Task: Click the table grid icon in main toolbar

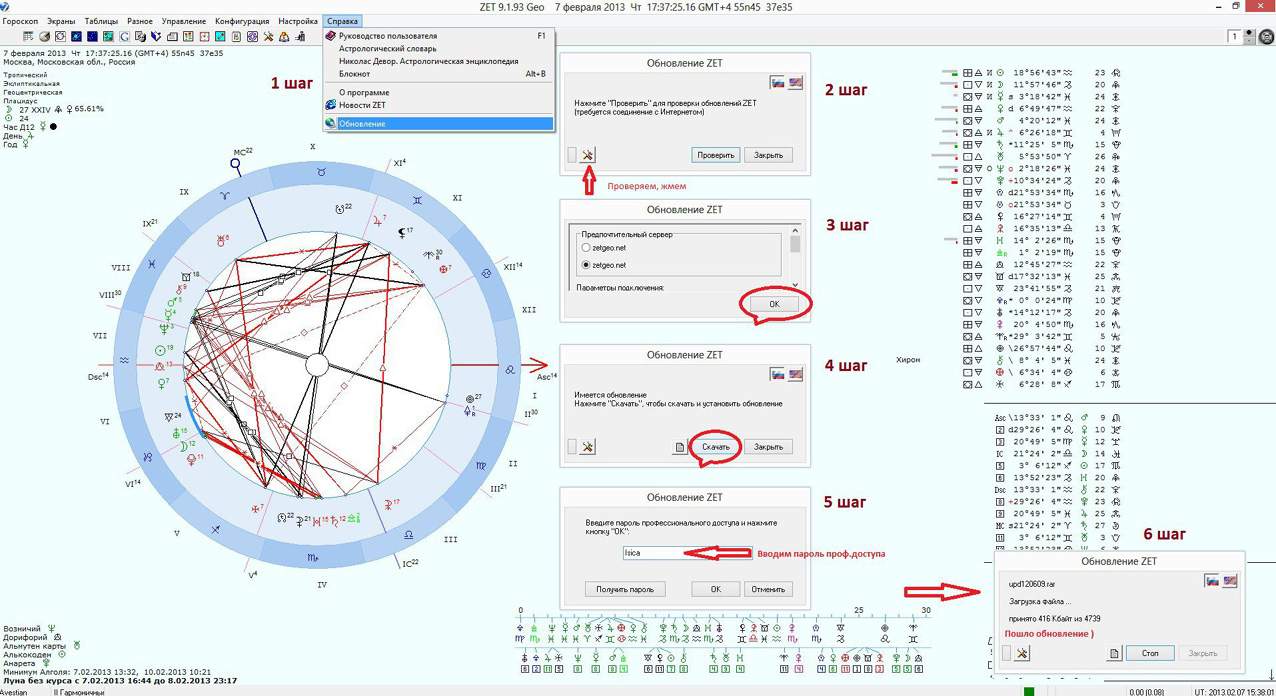Action: coord(28,37)
